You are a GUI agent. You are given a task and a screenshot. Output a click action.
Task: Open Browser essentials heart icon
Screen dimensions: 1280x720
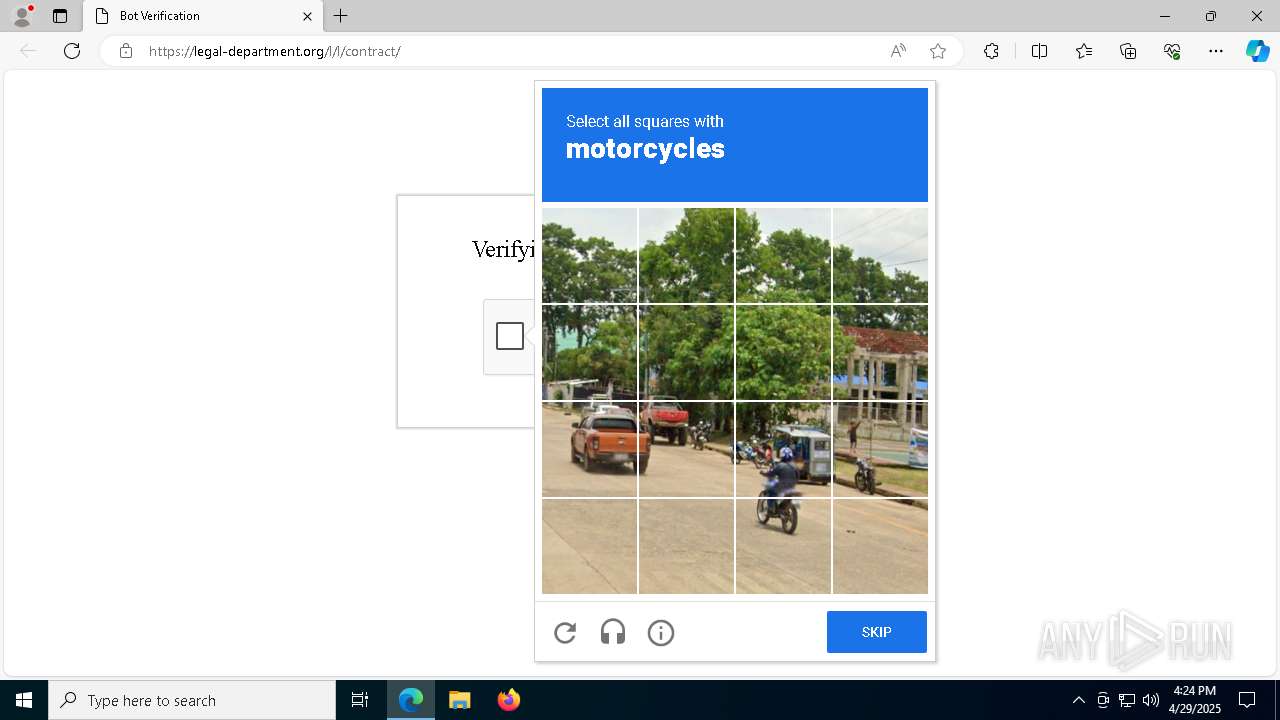point(1172,51)
